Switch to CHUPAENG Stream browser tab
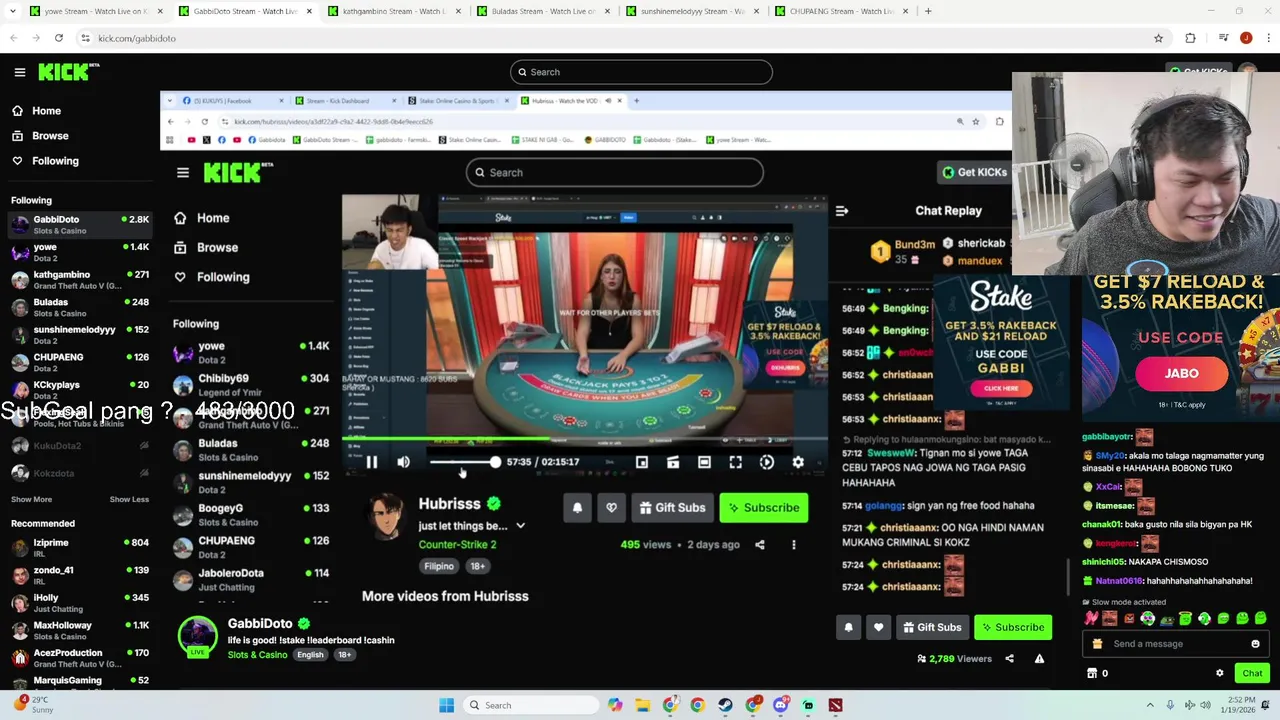Screen dimensions: 1280x720 pos(842,11)
